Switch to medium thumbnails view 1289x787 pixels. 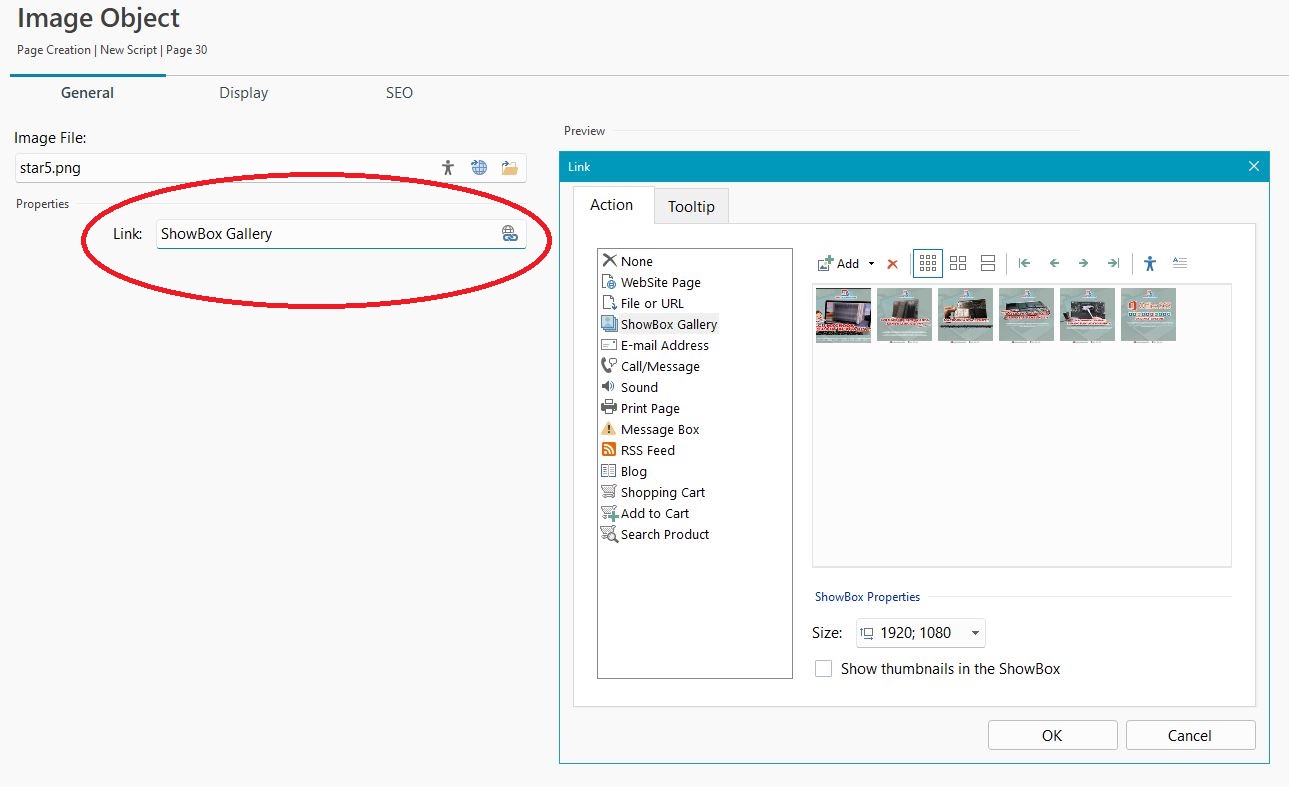pos(958,263)
